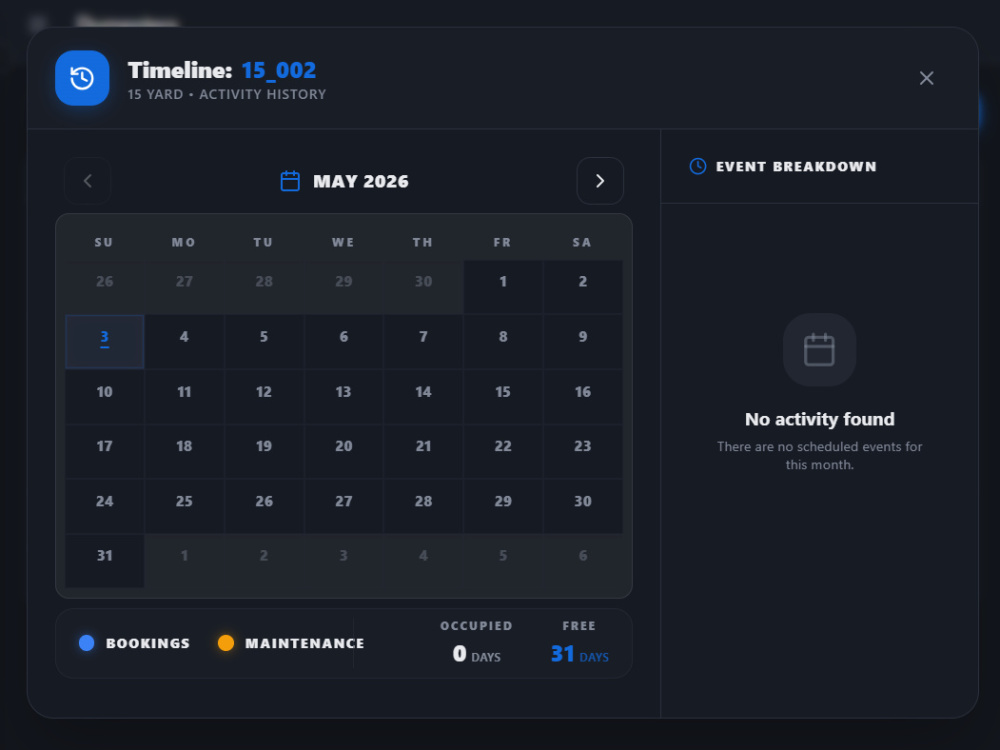Image resolution: width=1000 pixels, height=750 pixels.
Task: Click the blue Bookings legend dot
Action: click(x=87, y=643)
